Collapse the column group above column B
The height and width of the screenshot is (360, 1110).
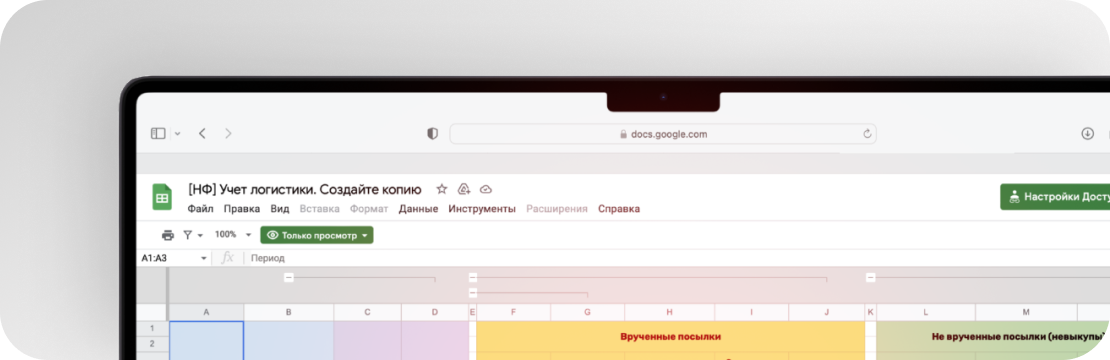click(289, 278)
